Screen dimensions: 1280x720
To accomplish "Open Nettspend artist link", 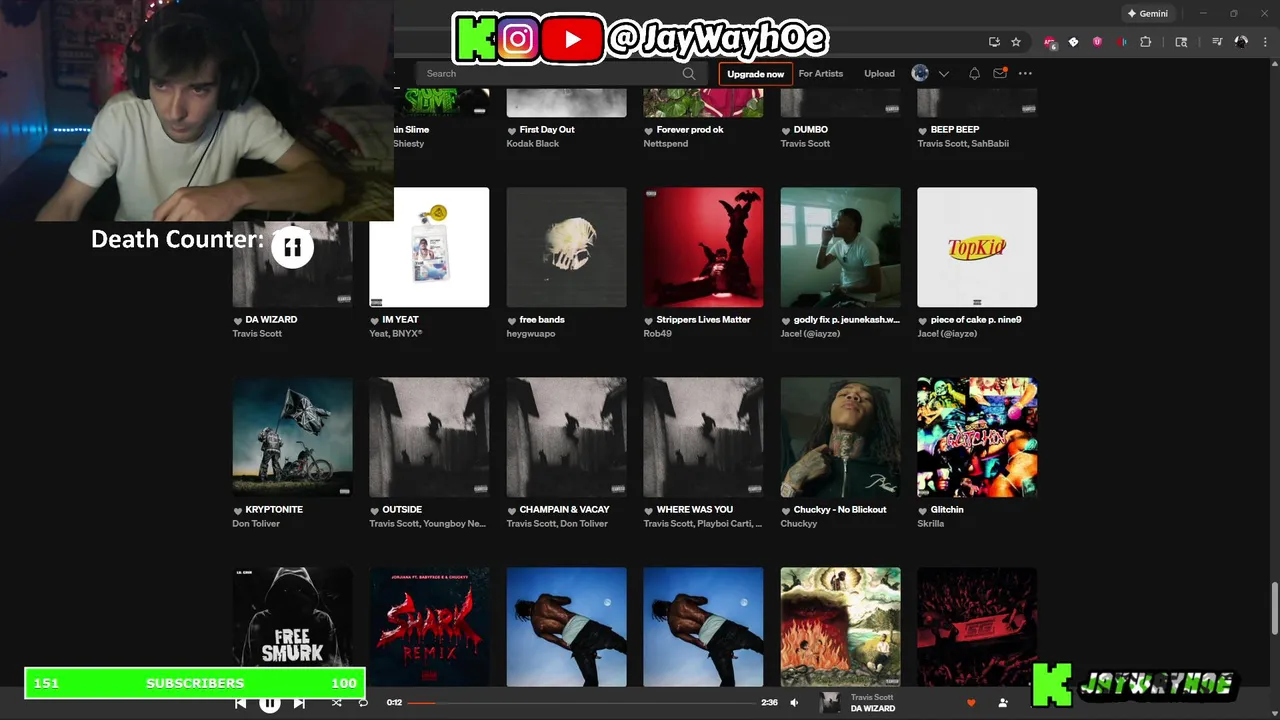I will coord(665,143).
